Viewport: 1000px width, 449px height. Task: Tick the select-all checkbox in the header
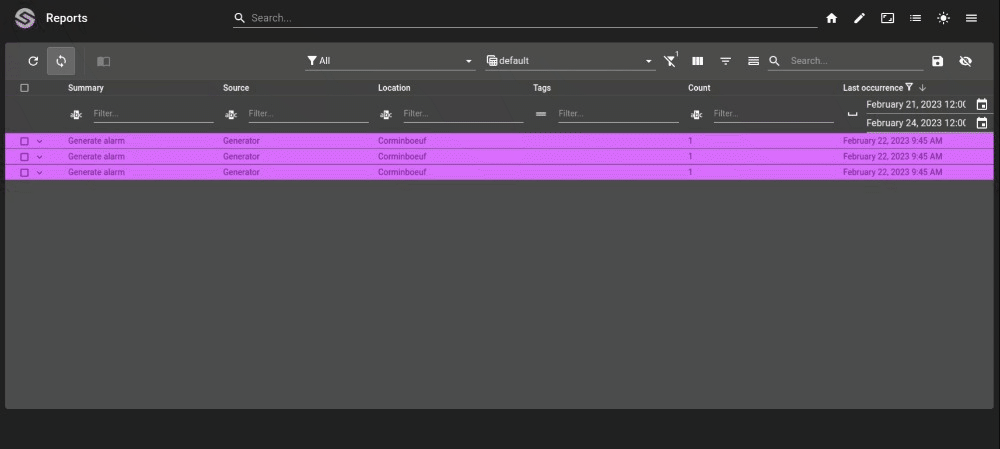(24, 88)
